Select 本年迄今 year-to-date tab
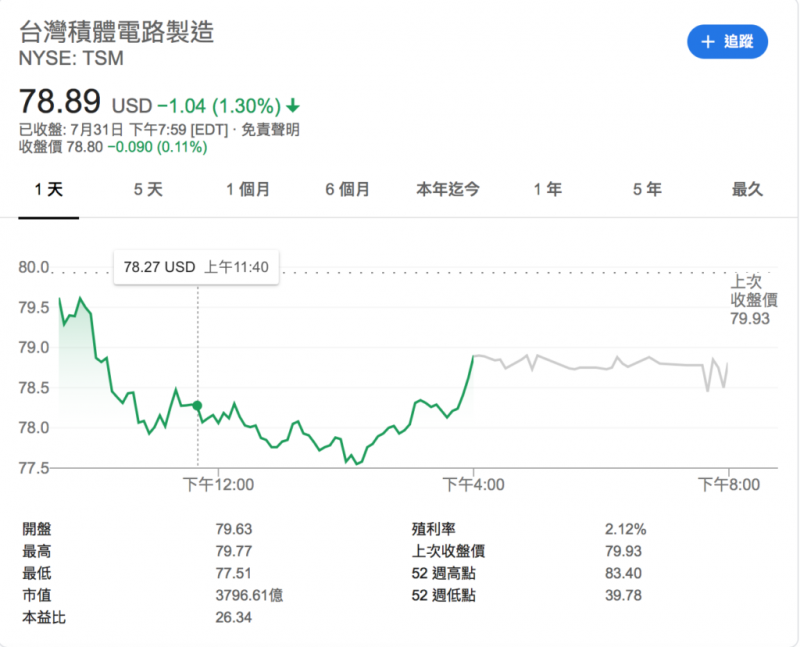800x647 pixels. click(447, 190)
